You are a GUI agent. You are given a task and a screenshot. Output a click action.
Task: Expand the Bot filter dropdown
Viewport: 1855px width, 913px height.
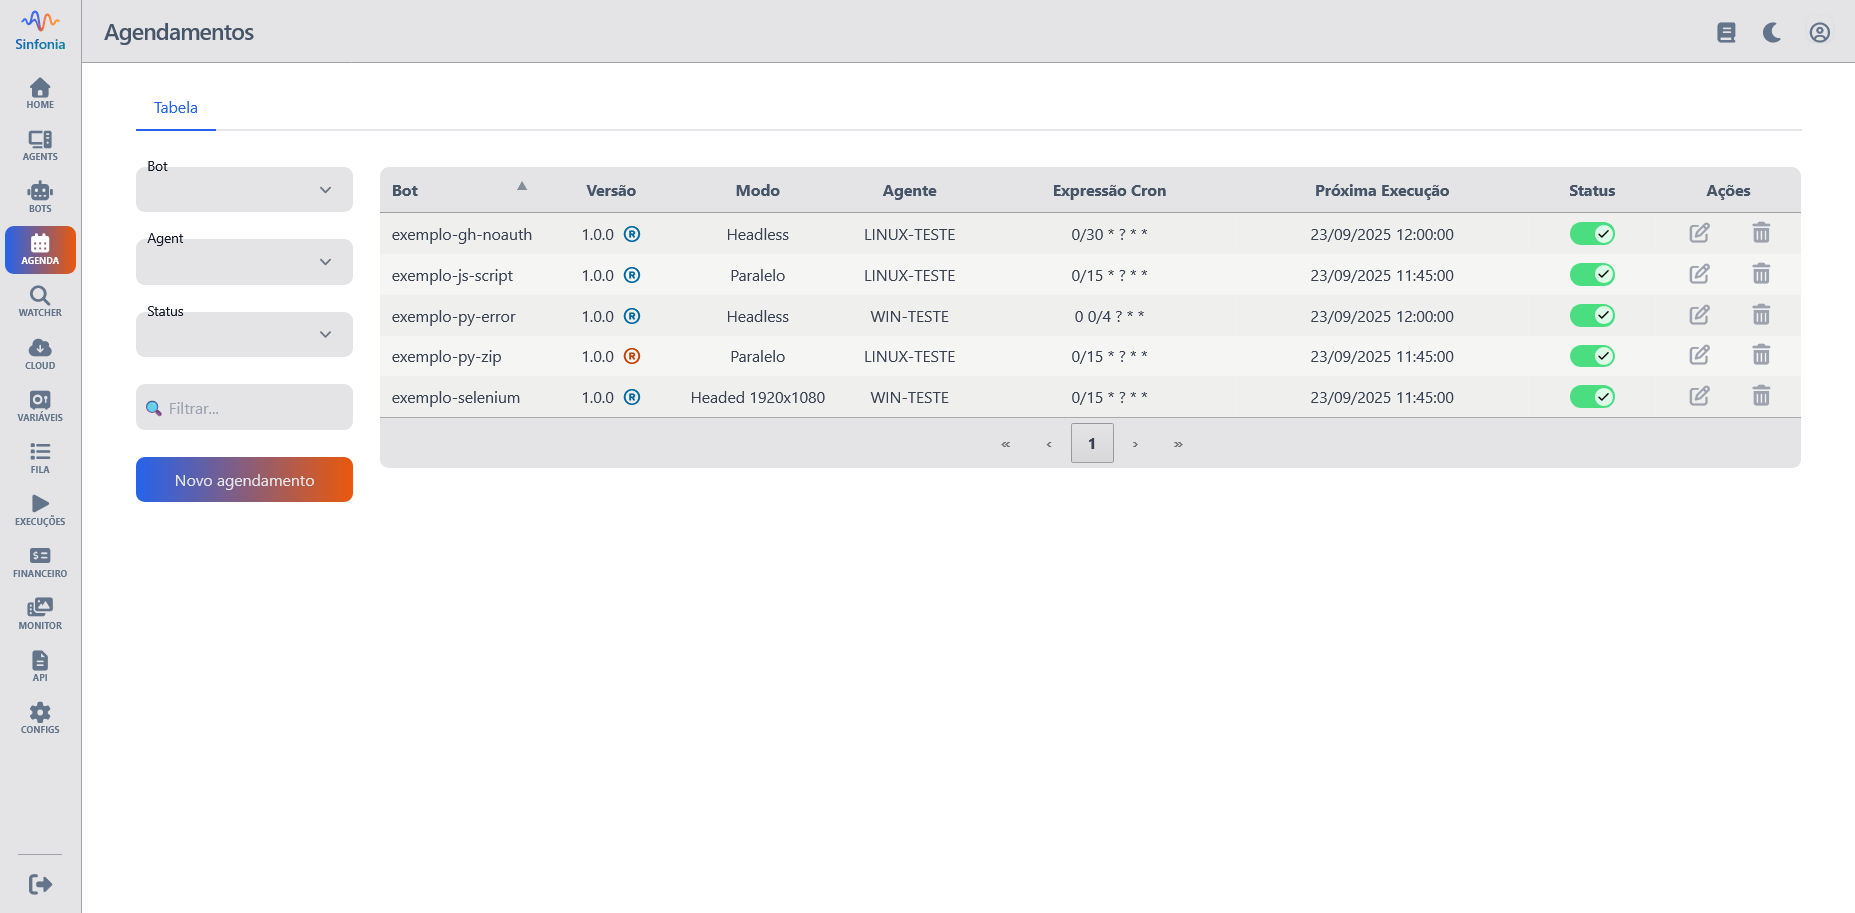point(244,190)
